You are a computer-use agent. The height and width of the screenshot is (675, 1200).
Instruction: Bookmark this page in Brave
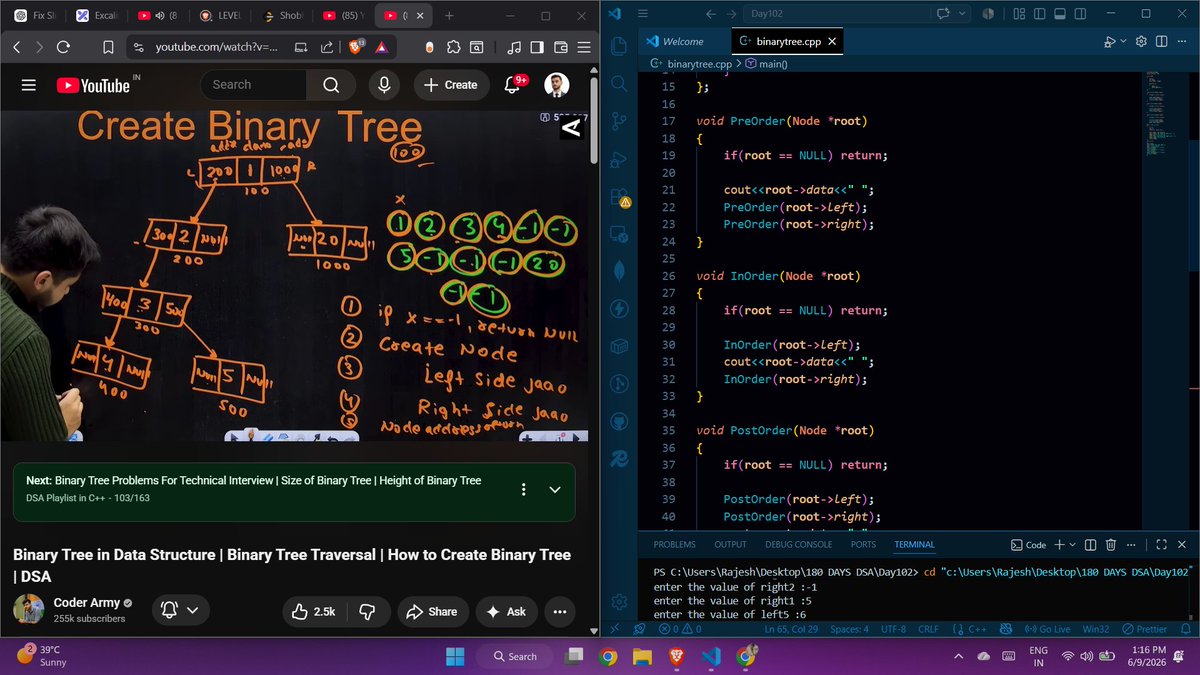pos(108,47)
